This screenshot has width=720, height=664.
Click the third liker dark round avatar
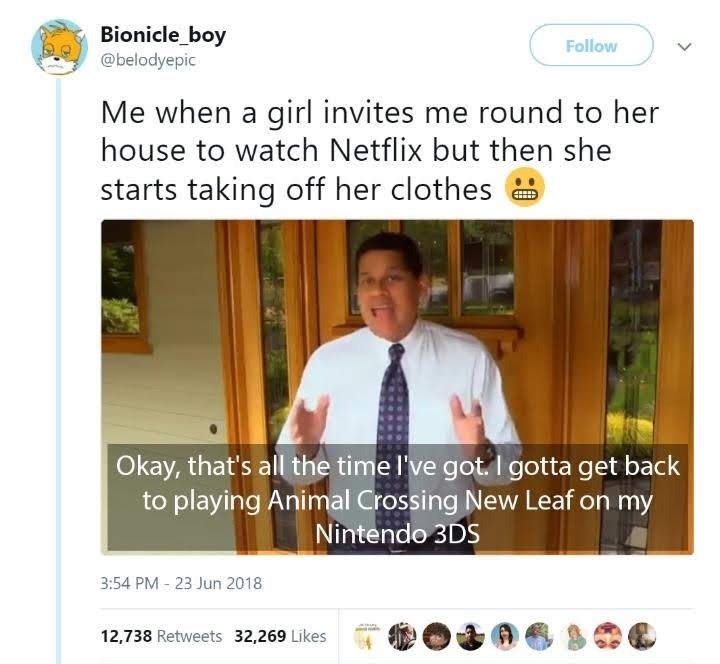tap(436, 636)
